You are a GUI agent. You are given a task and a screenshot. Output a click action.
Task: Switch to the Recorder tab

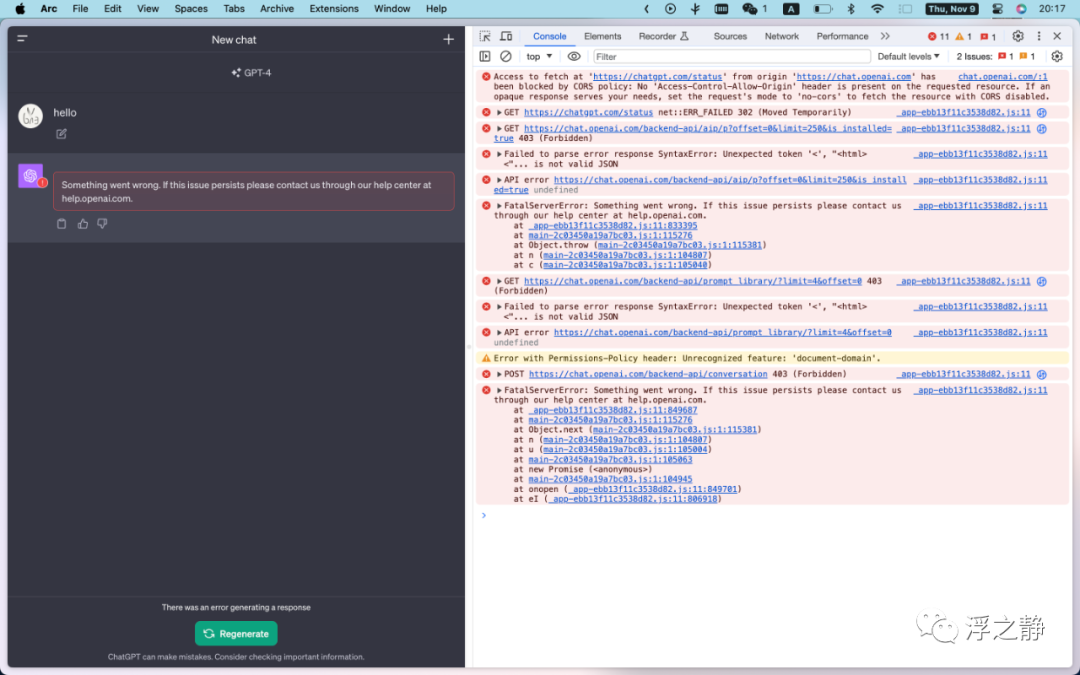point(663,36)
